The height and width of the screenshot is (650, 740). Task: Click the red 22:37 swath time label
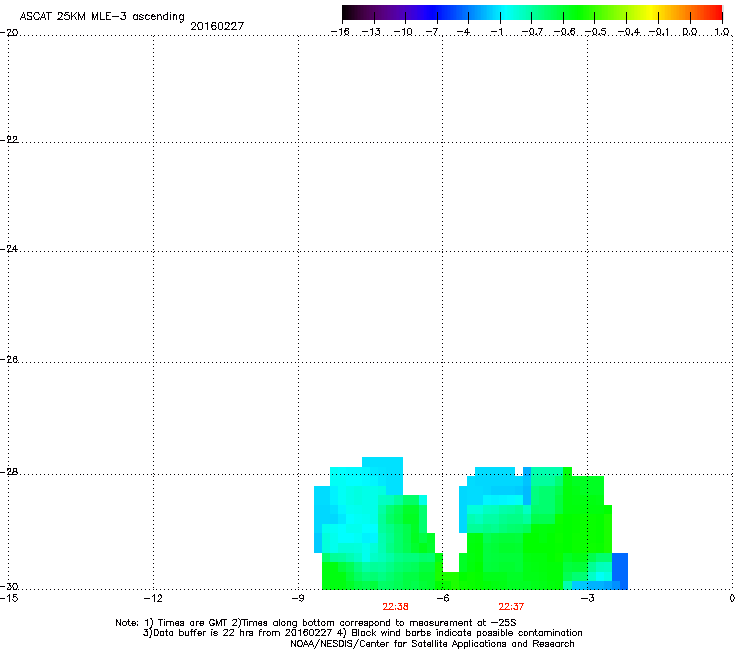(x=511, y=607)
